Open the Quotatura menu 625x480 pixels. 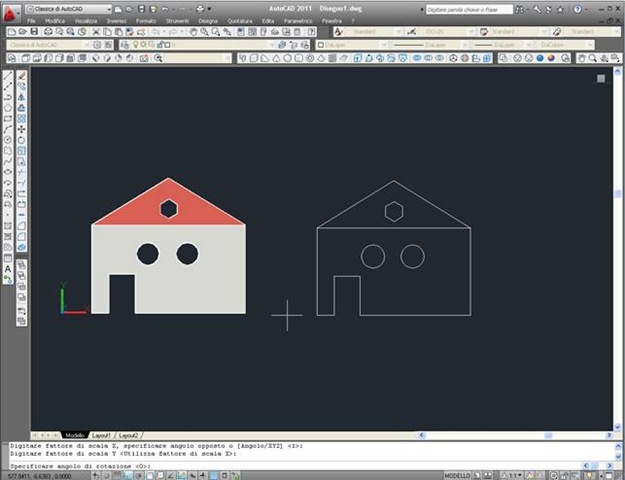pyautogui.click(x=237, y=20)
